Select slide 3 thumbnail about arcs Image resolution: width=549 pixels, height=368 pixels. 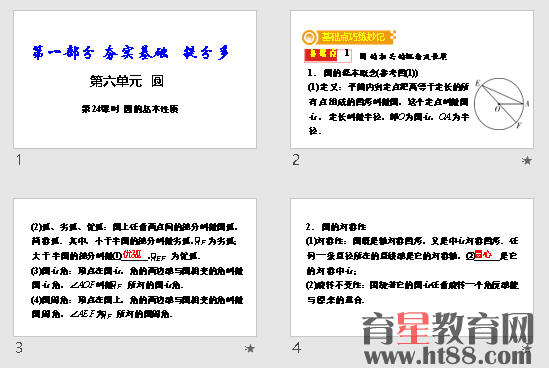pos(135,268)
